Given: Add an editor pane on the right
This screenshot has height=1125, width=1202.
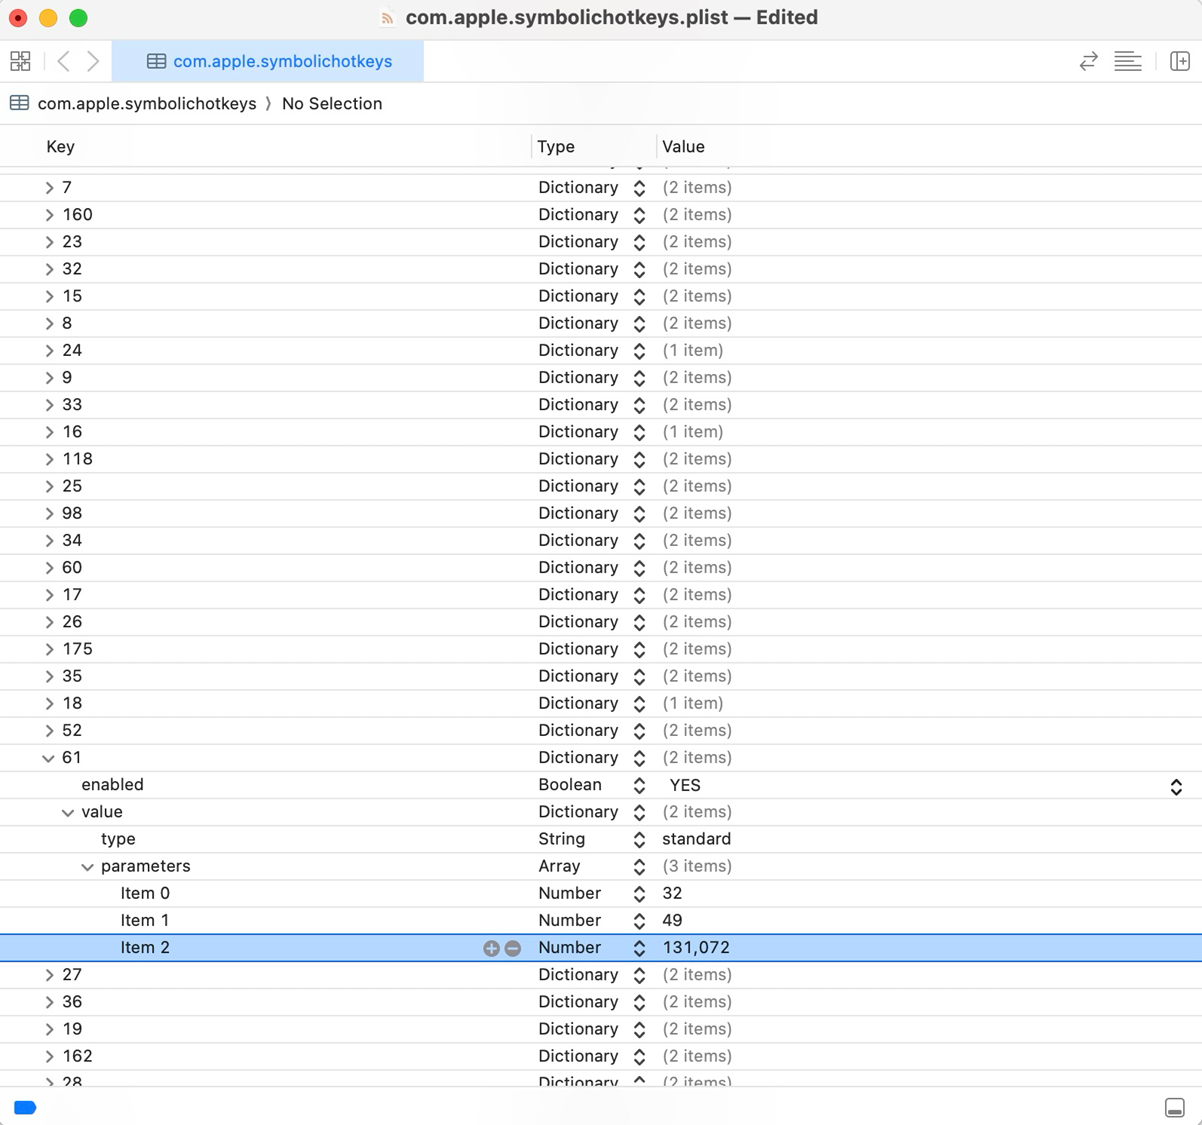Looking at the screenshot, I should [1180, 61].
